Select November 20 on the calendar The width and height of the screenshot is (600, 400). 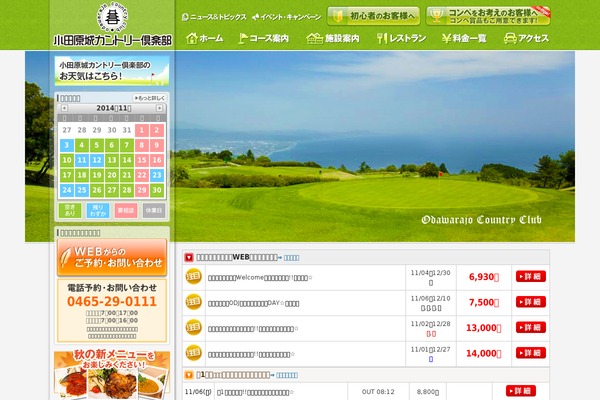tap(112, 175)
